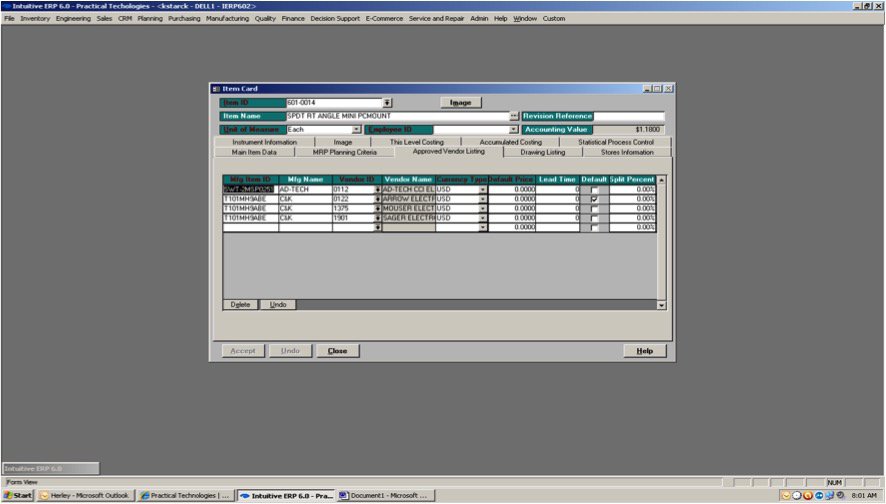This screenshot has width=886, height=504.
Task: Open the Item ID lookup dropdown arrow
Action: pos(387,103)
